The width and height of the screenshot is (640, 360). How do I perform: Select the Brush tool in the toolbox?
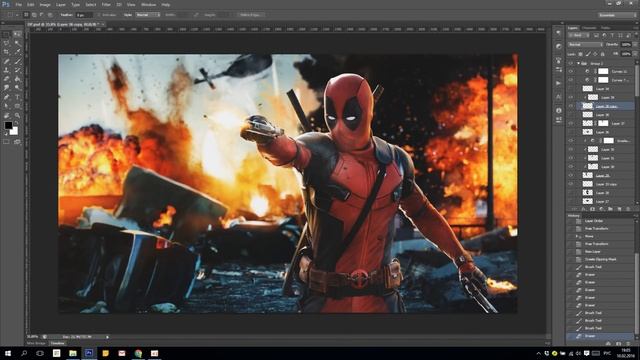pyautogui.click(x=17, y=61)
